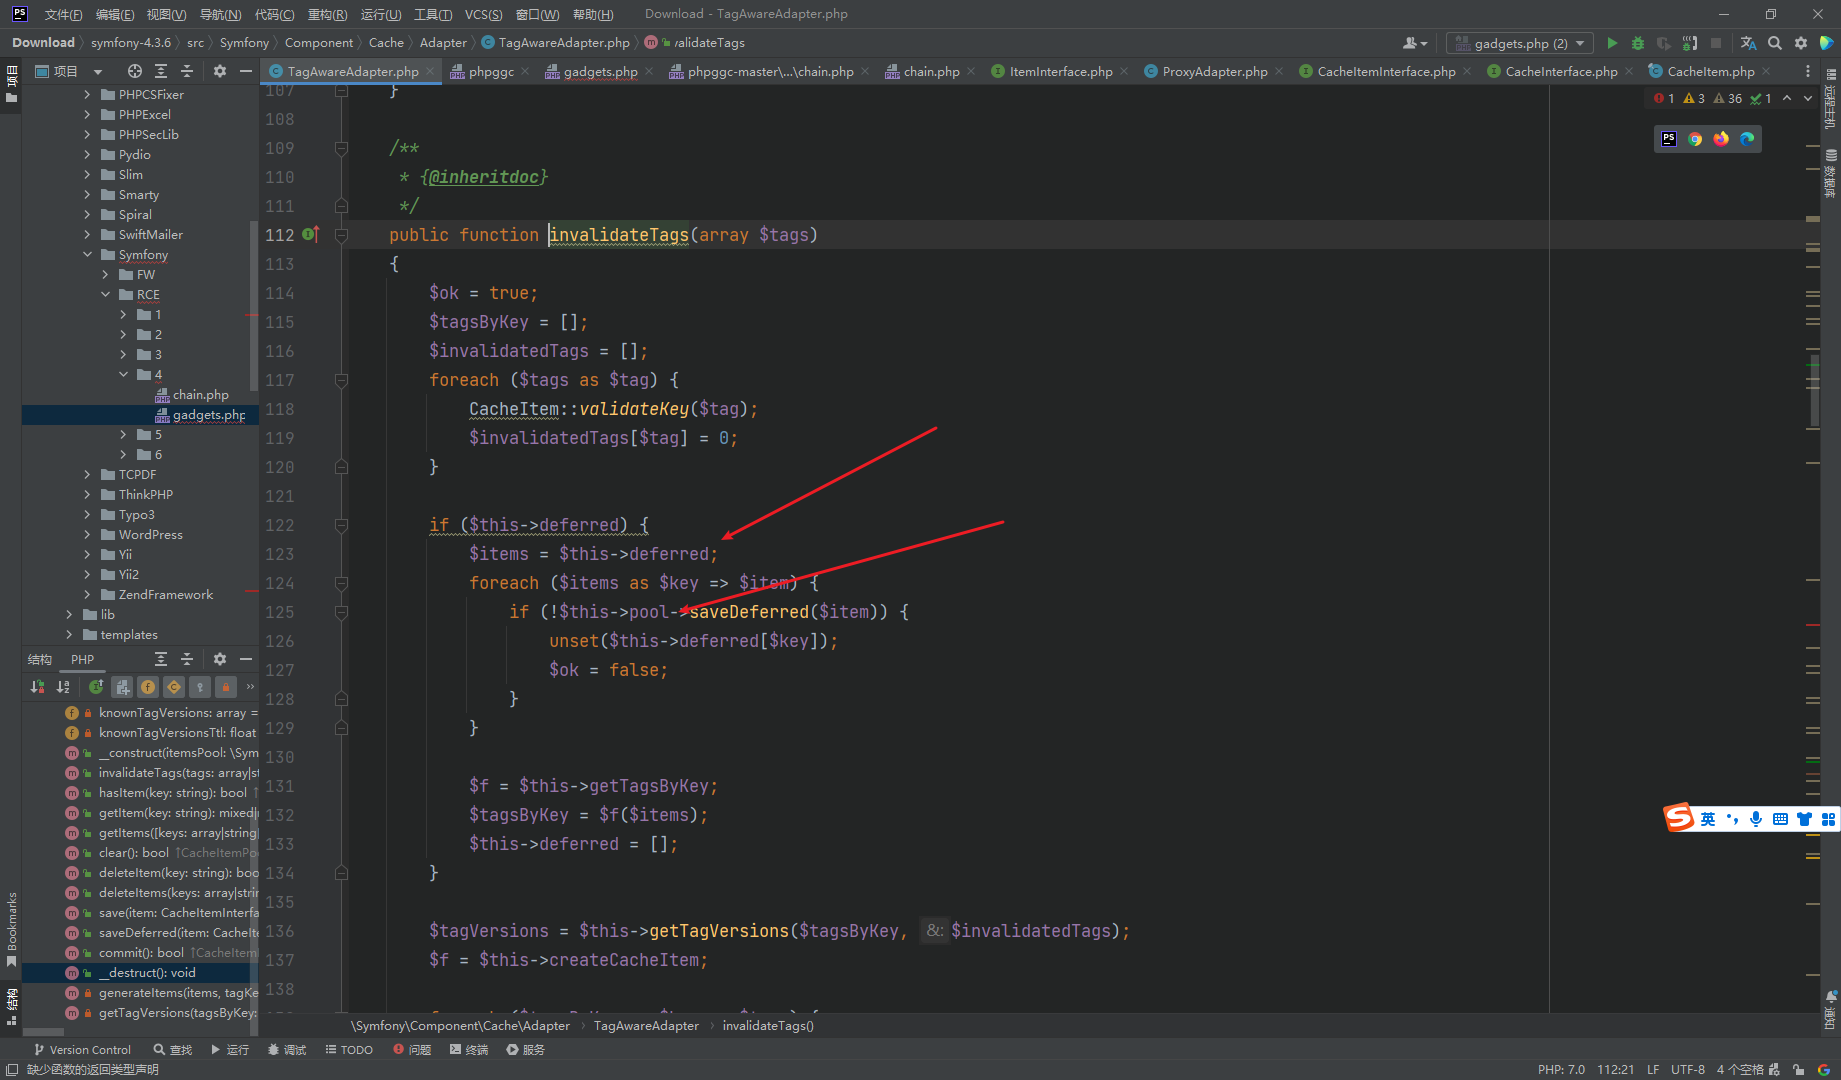This screenshot has height=1080, width=1841.
Task: Toggle show non-public lock filter in Structure
Action: pos(226,687)
